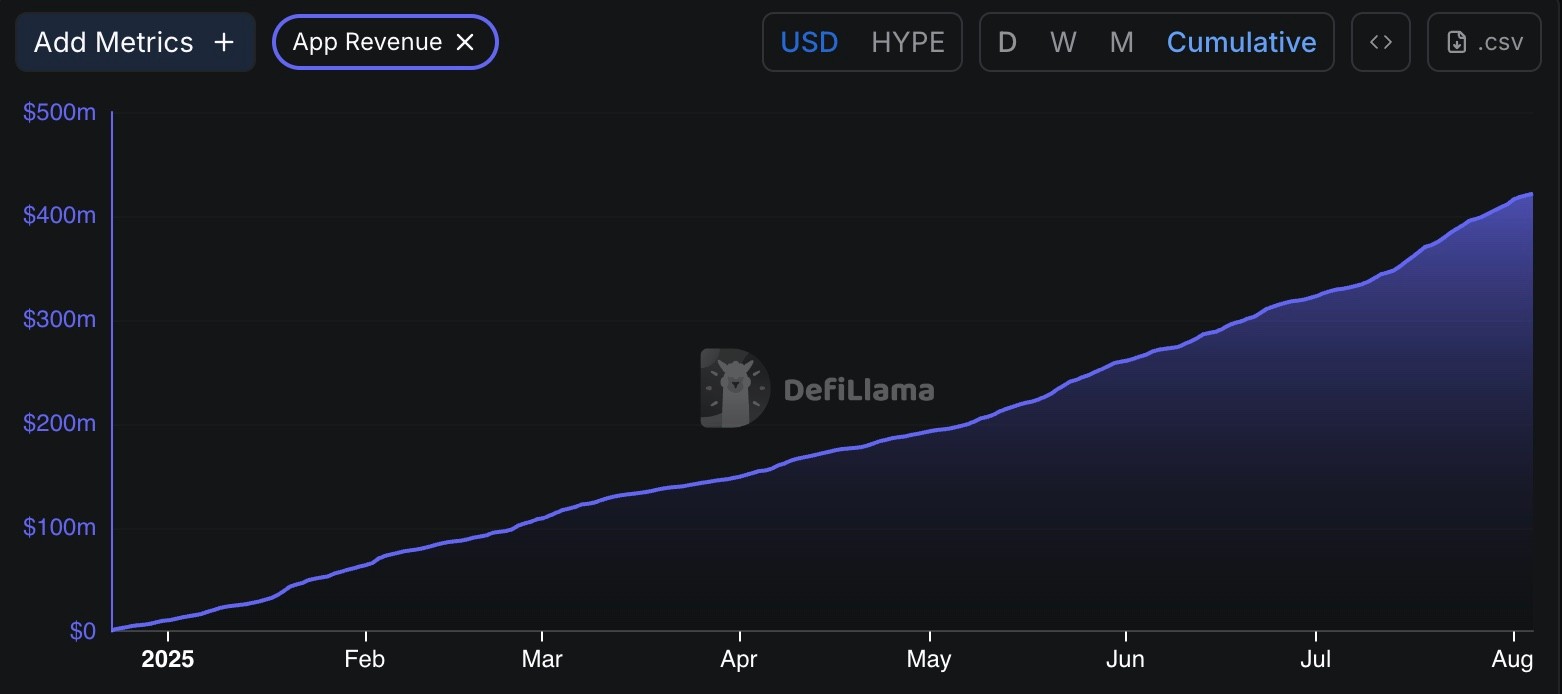Select monthly M interval
The width and height of the screenshot is (1562, 694).
pyautogui.click(x=1122, y=42)
